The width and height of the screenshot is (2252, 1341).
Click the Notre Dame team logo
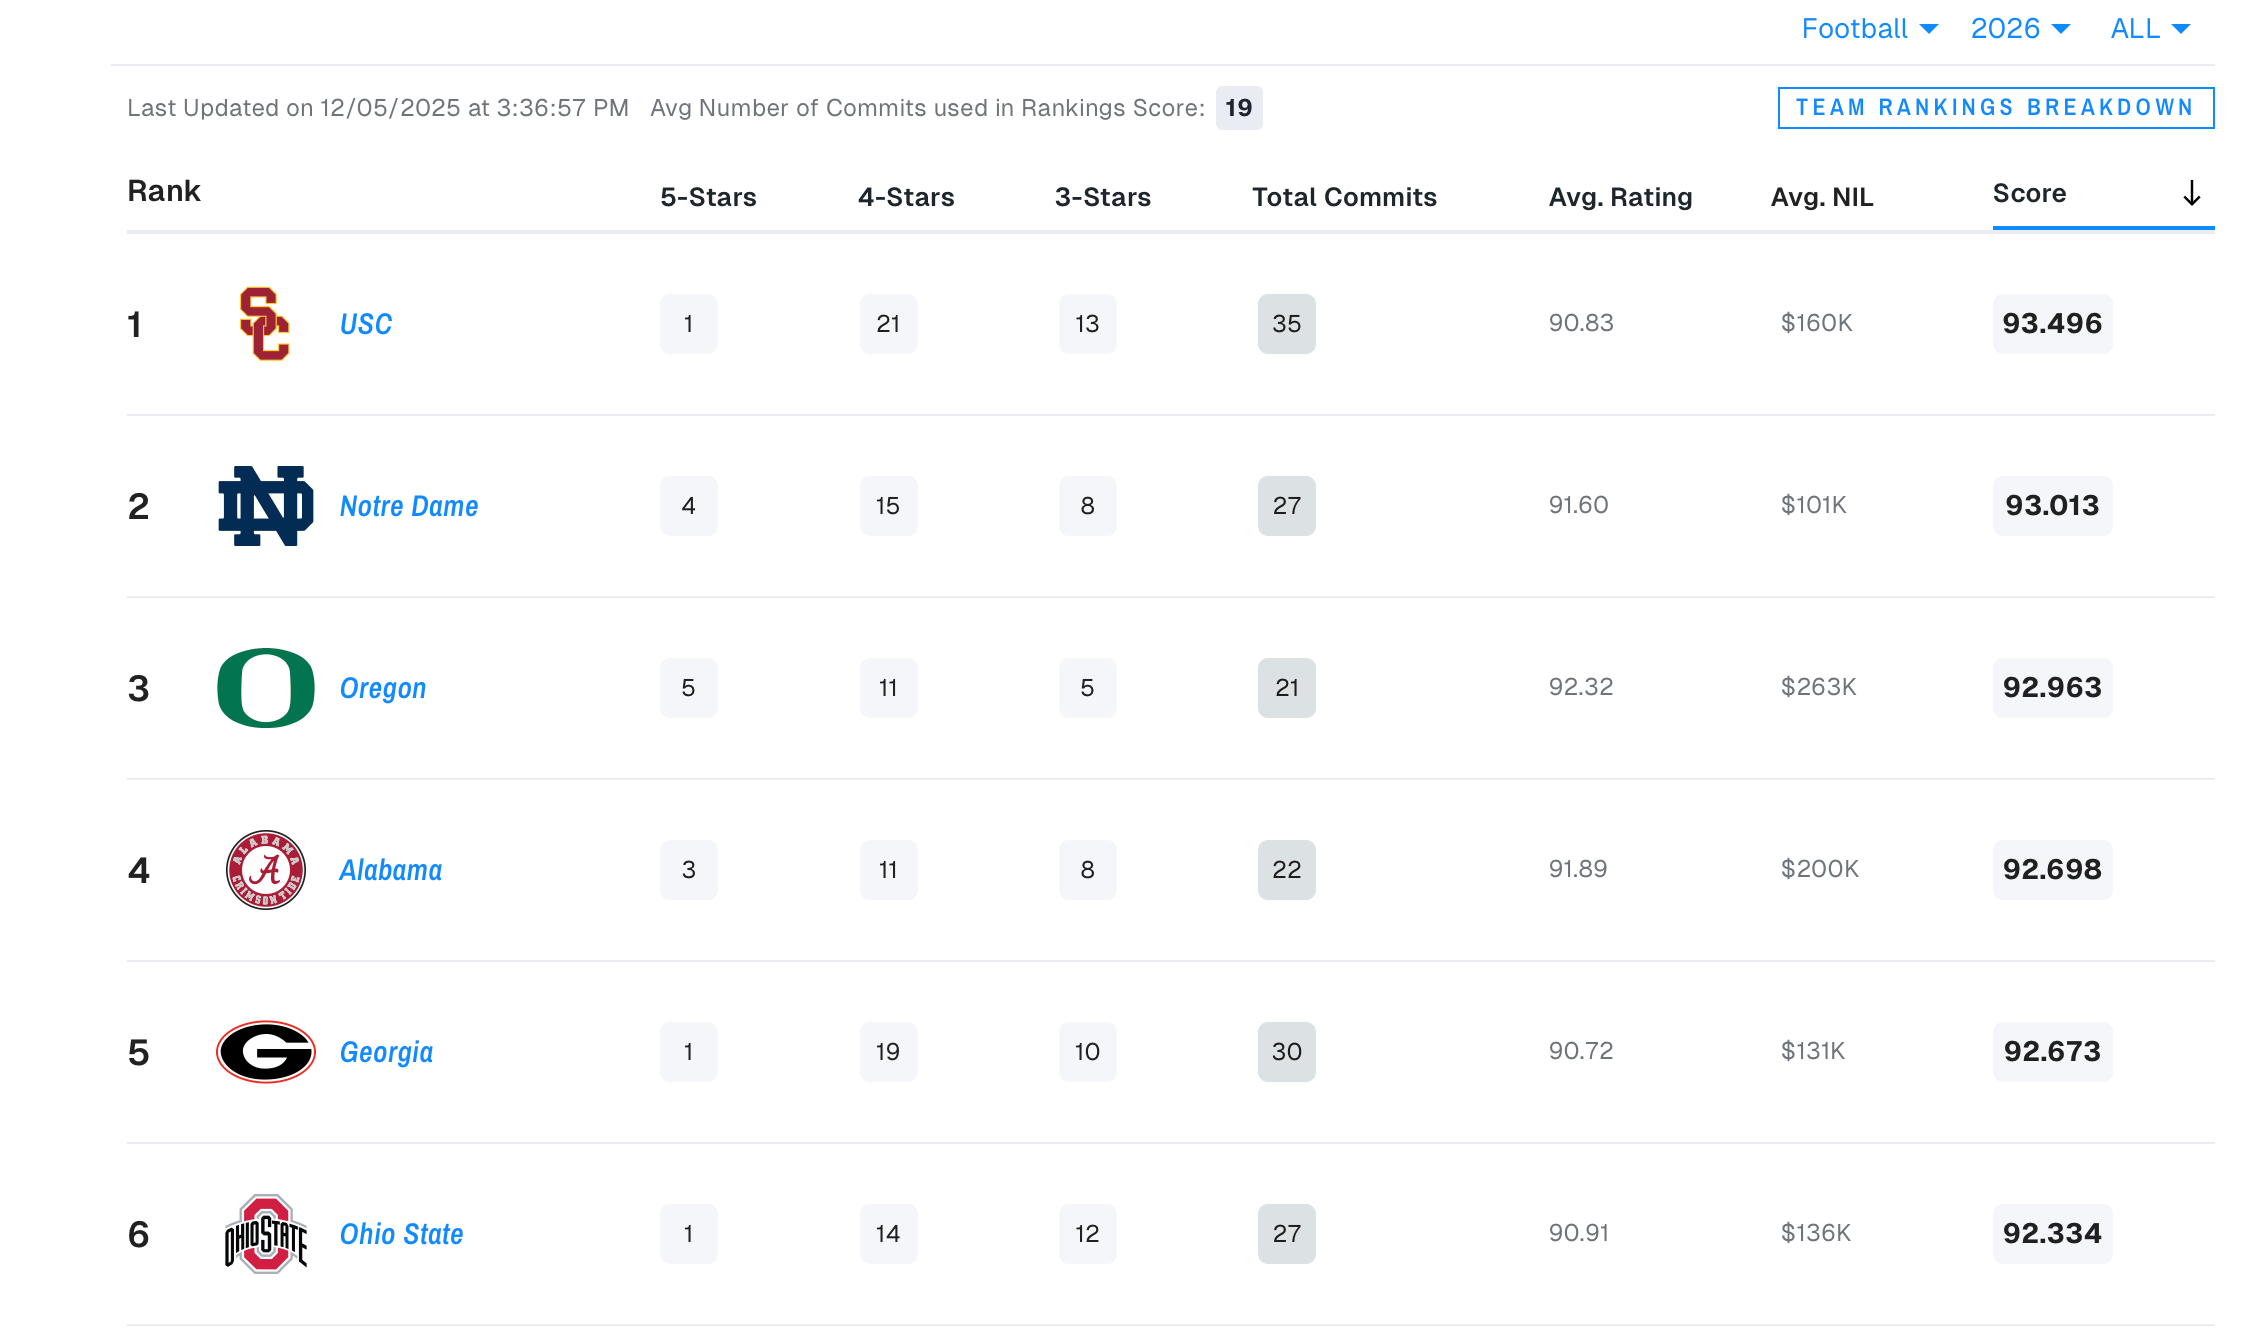[265, 506]
